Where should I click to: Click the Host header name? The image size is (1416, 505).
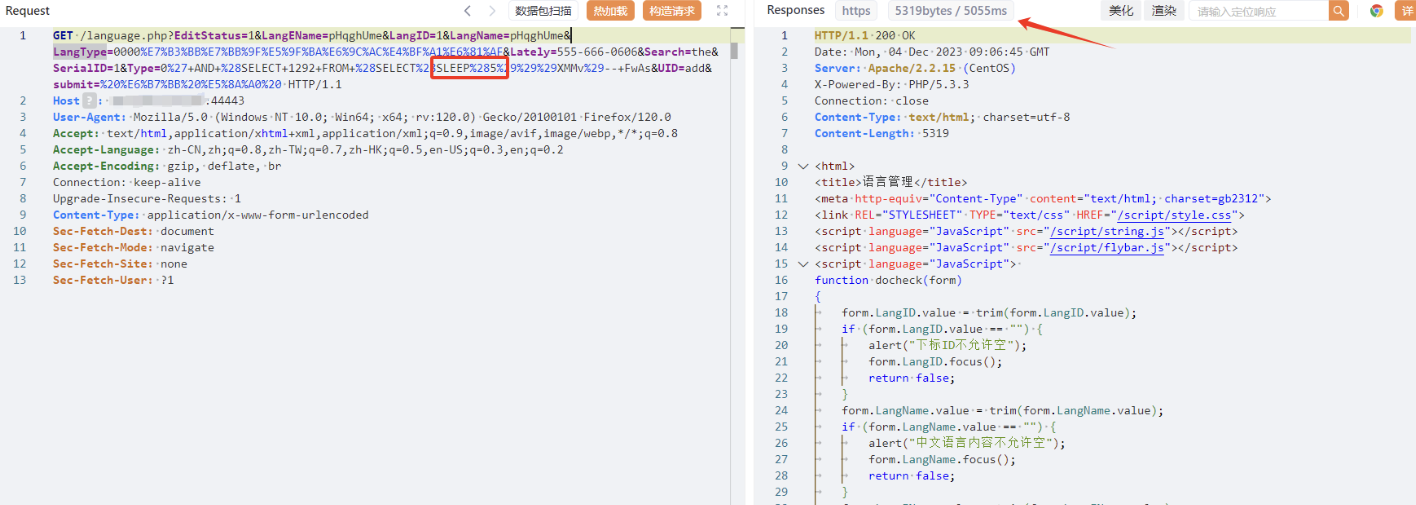(x=66, y=101)
